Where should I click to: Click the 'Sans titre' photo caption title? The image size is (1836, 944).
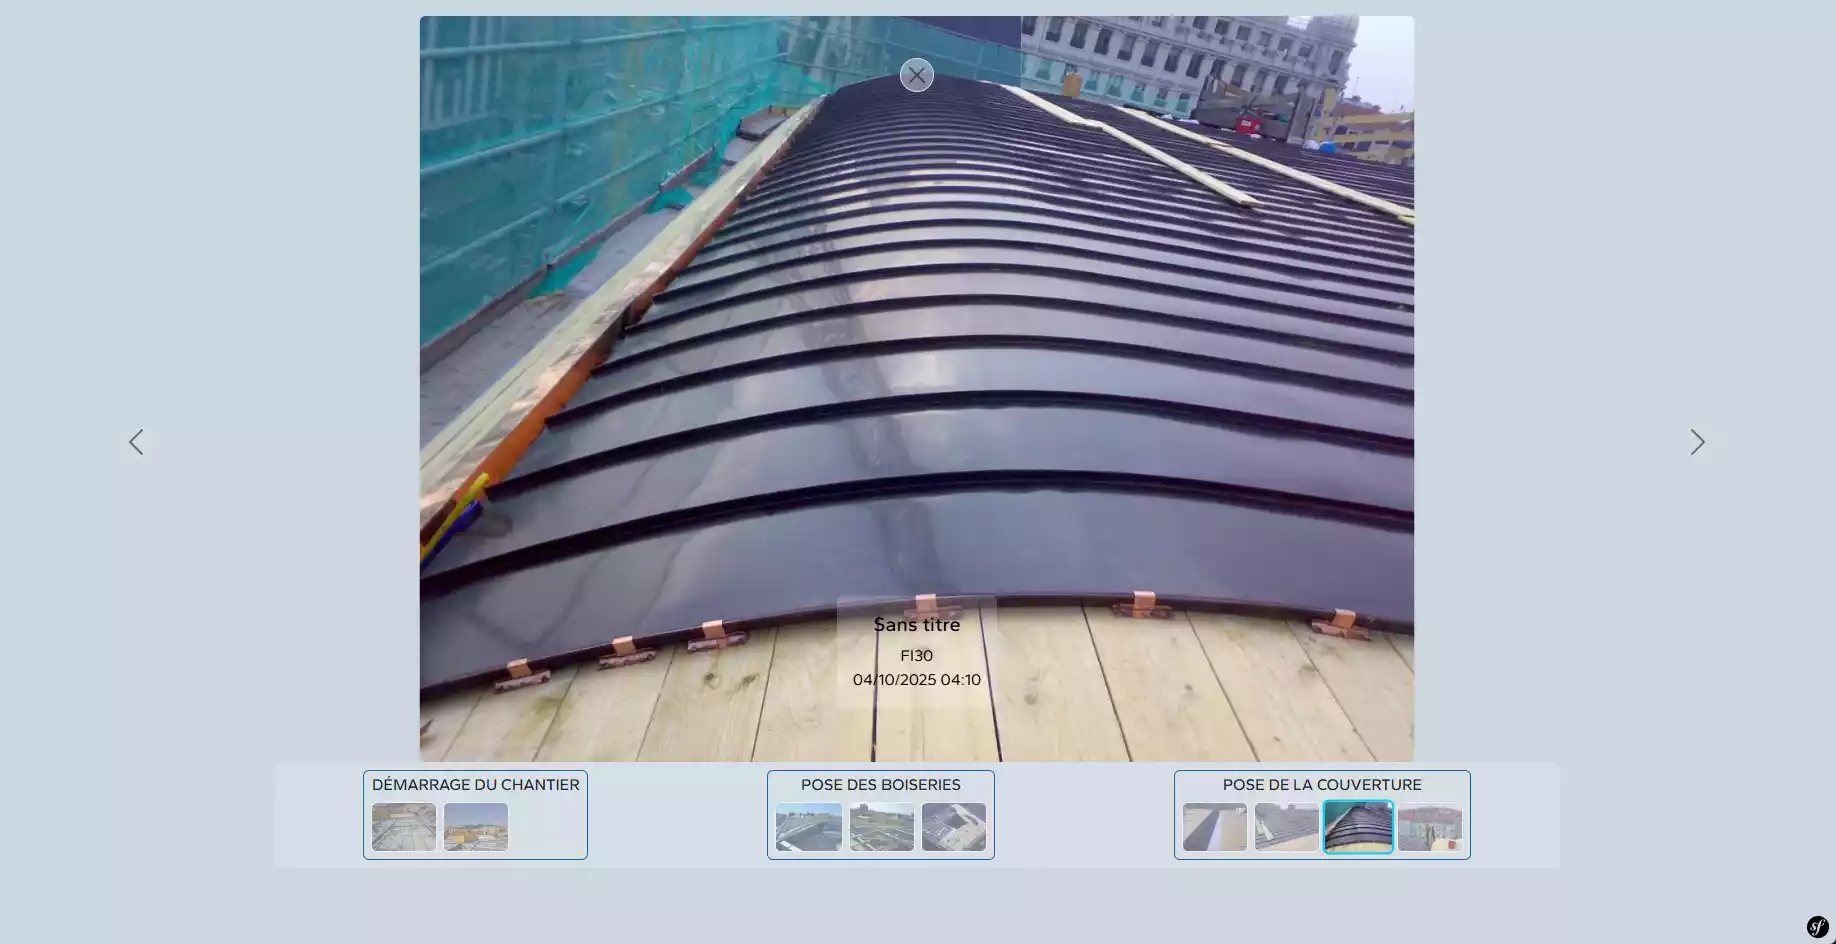tap(916, 625)
